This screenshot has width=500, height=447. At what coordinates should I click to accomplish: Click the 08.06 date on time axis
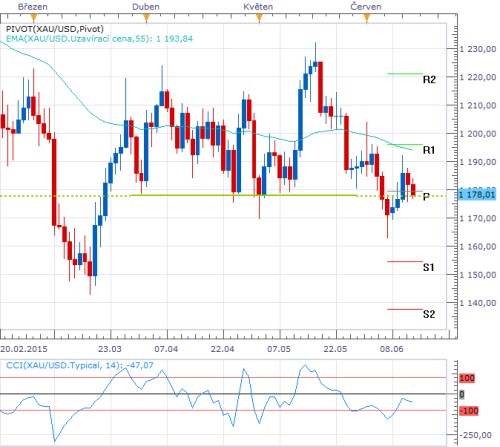pyautogui.click(x=391, y=349)
